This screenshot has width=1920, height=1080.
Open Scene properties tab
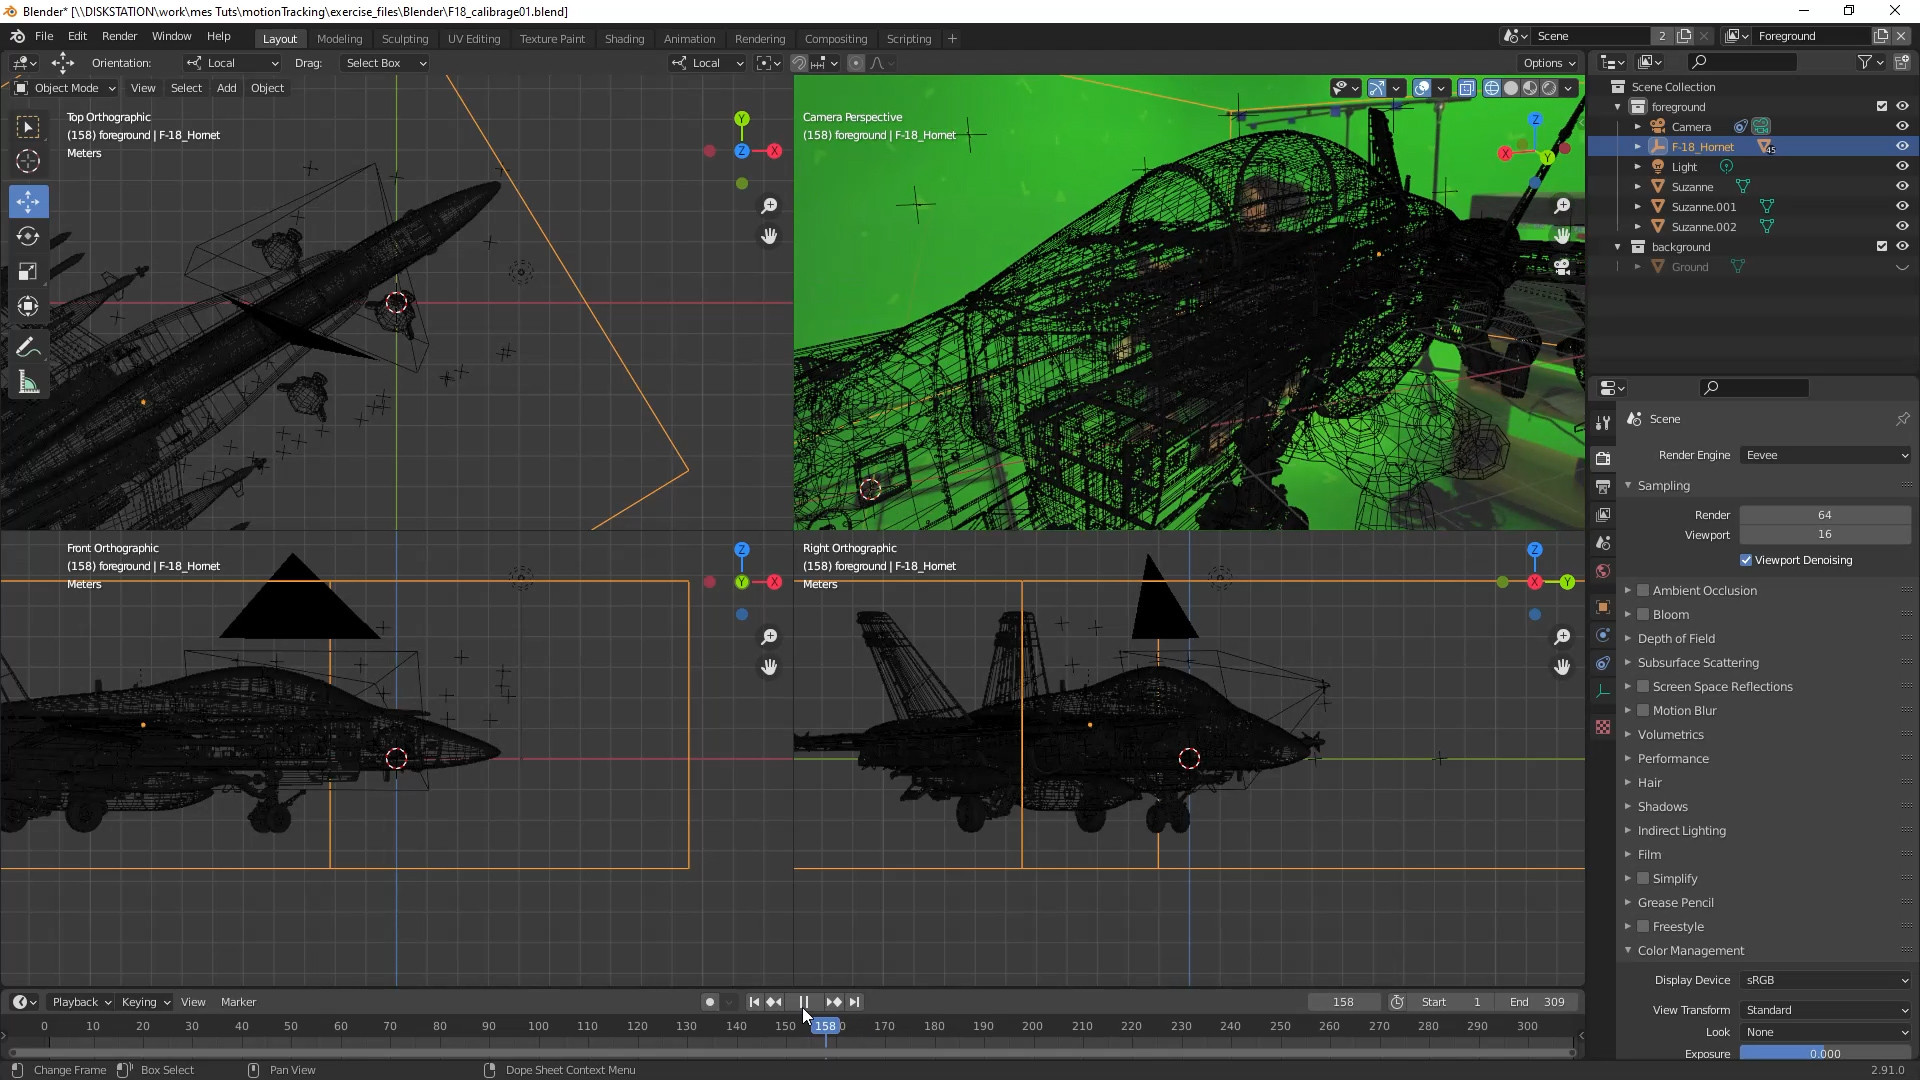(1603, 542)
